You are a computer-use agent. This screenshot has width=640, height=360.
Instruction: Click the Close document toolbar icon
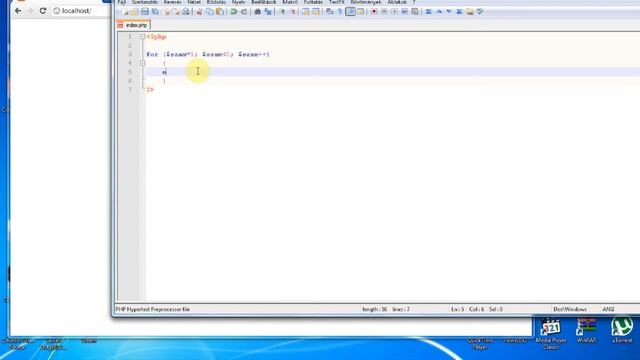point(167,12)
